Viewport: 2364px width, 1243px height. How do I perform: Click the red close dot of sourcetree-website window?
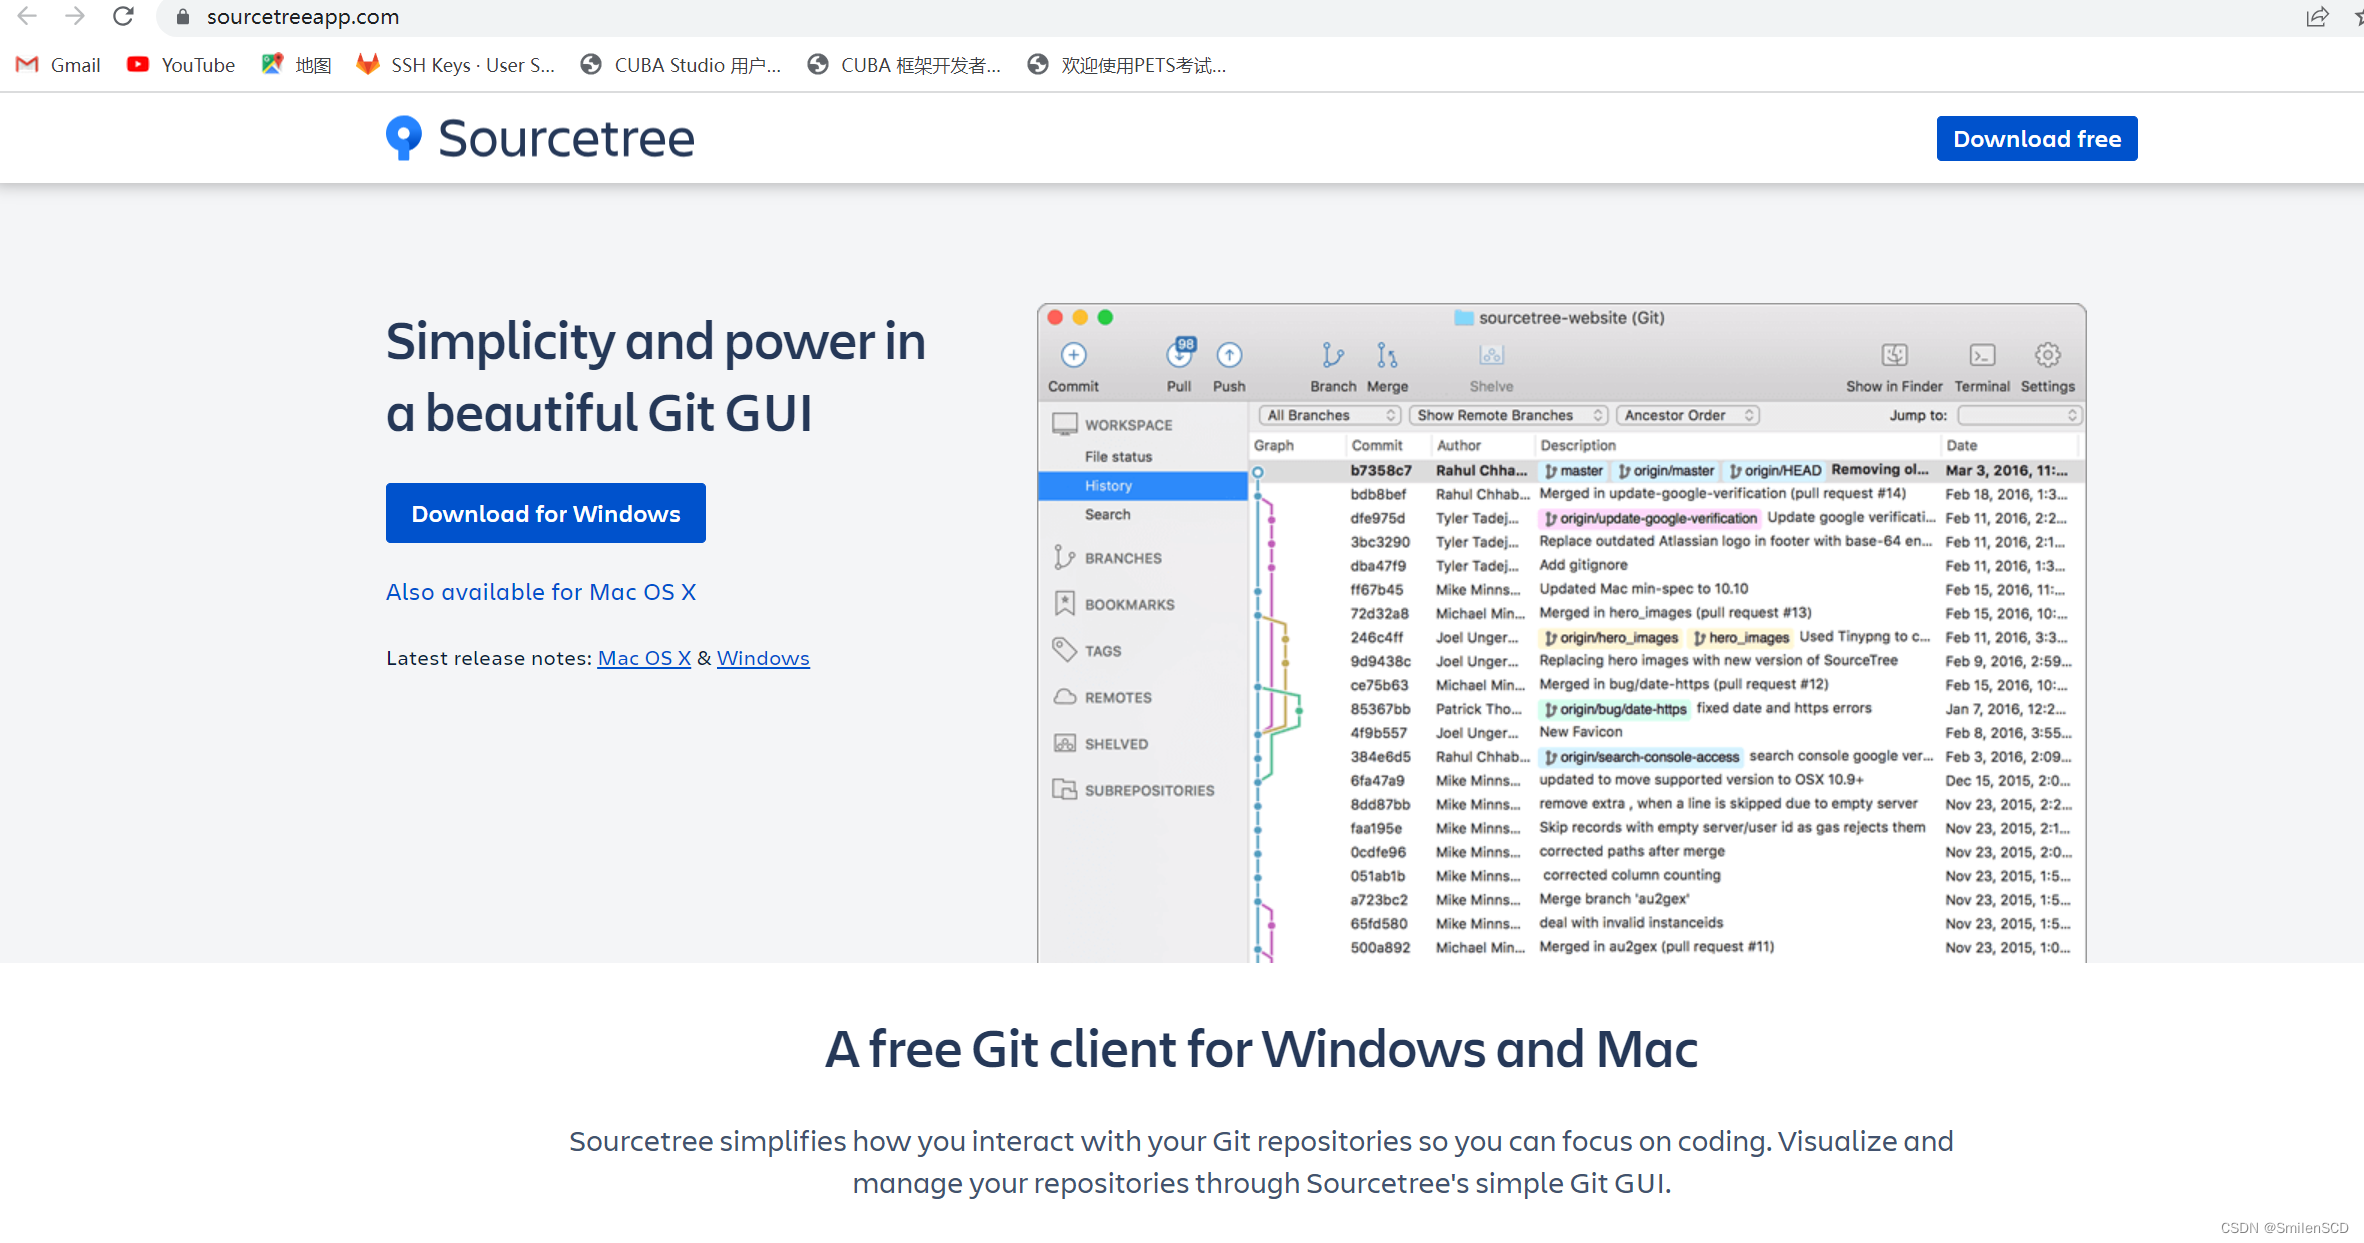tap(1055, 317)
